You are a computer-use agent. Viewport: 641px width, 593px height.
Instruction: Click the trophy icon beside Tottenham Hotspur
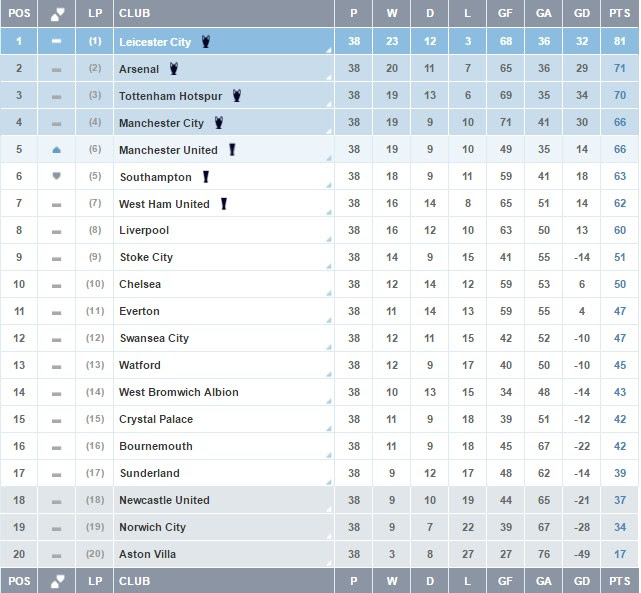(x=237, y=95)
